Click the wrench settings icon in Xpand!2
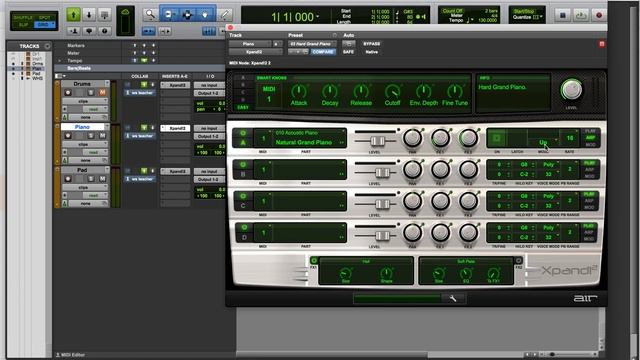This screenshot has width=640, height=360. (453, 298)
